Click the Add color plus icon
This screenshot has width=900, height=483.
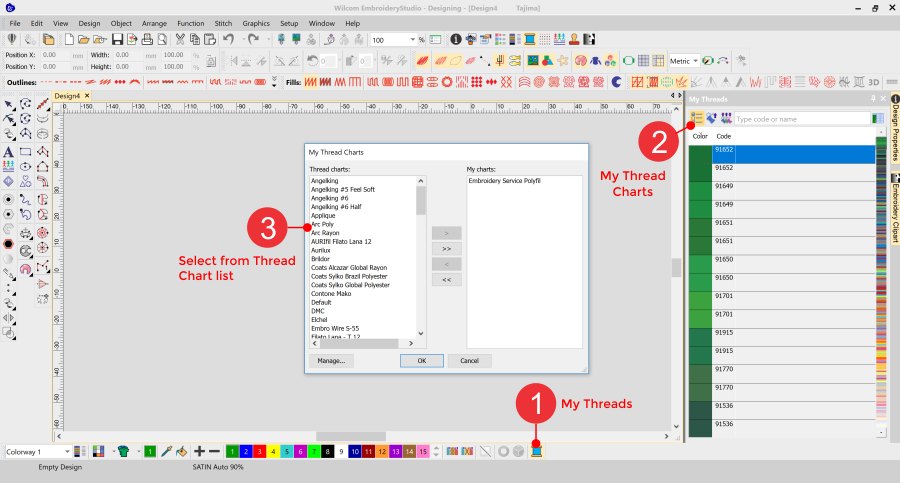[x=199, y=452]
